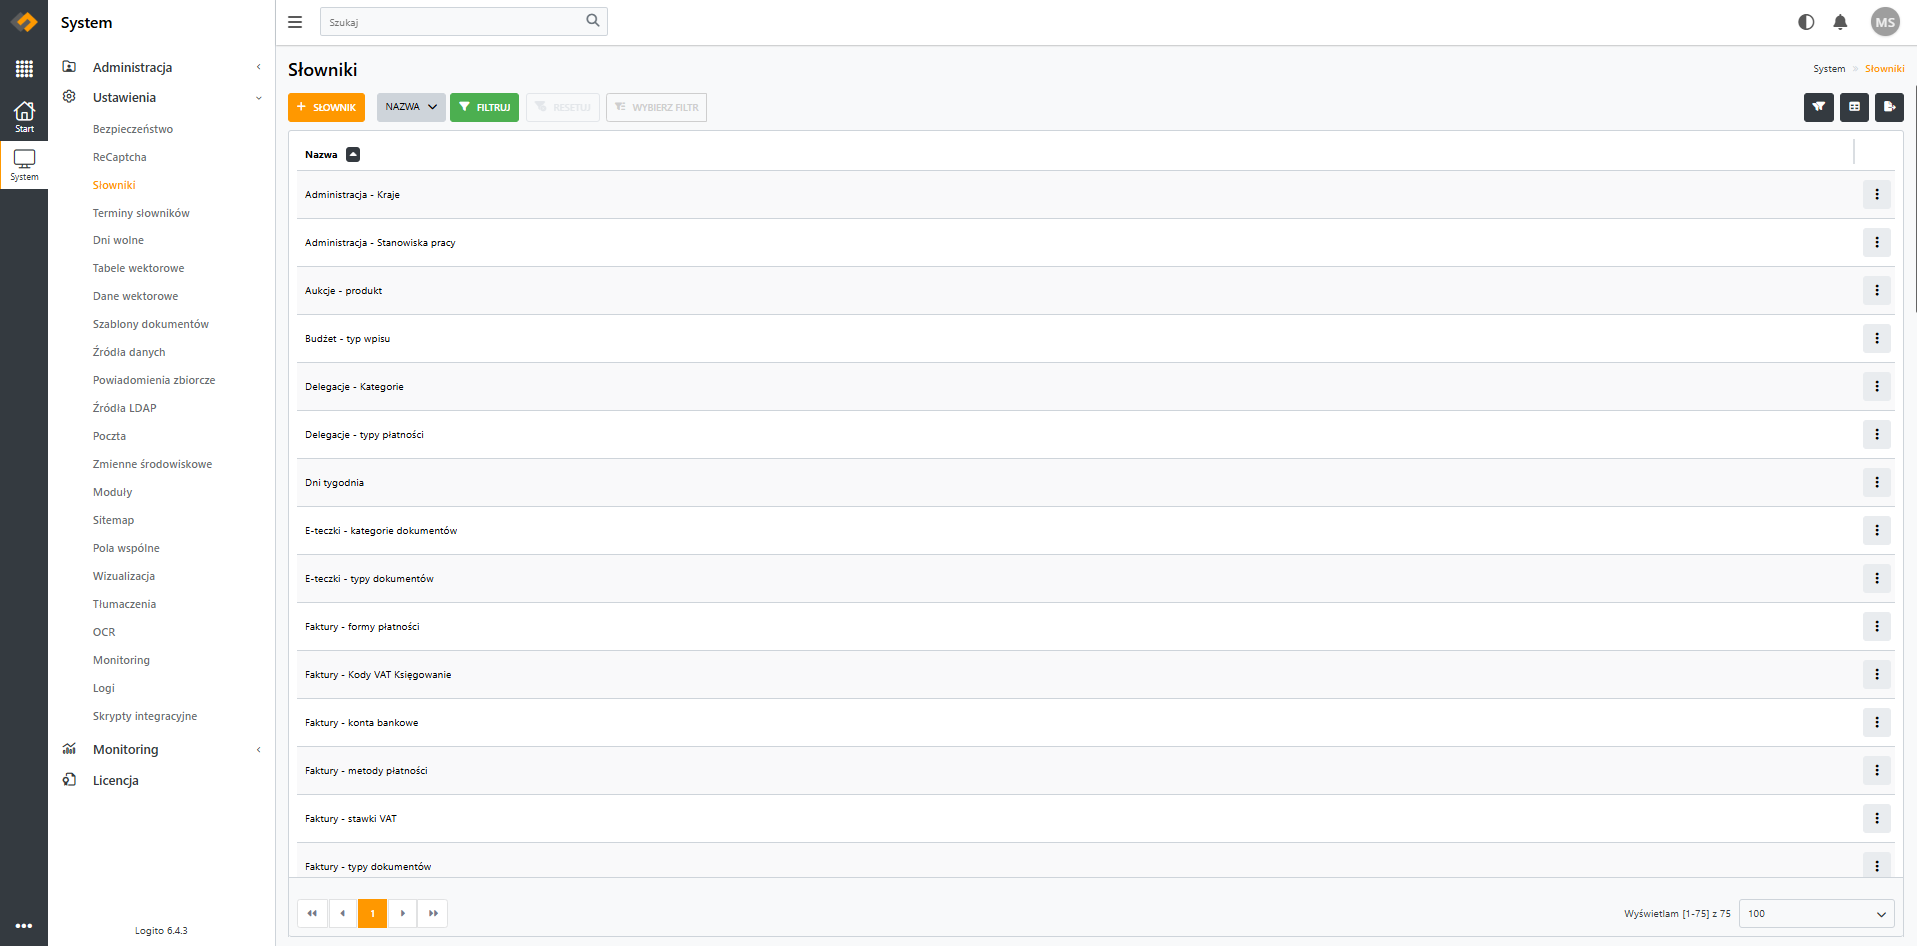Open the apps grid icon in sidebar
The image size is (1917, 946).
point(24,69)
